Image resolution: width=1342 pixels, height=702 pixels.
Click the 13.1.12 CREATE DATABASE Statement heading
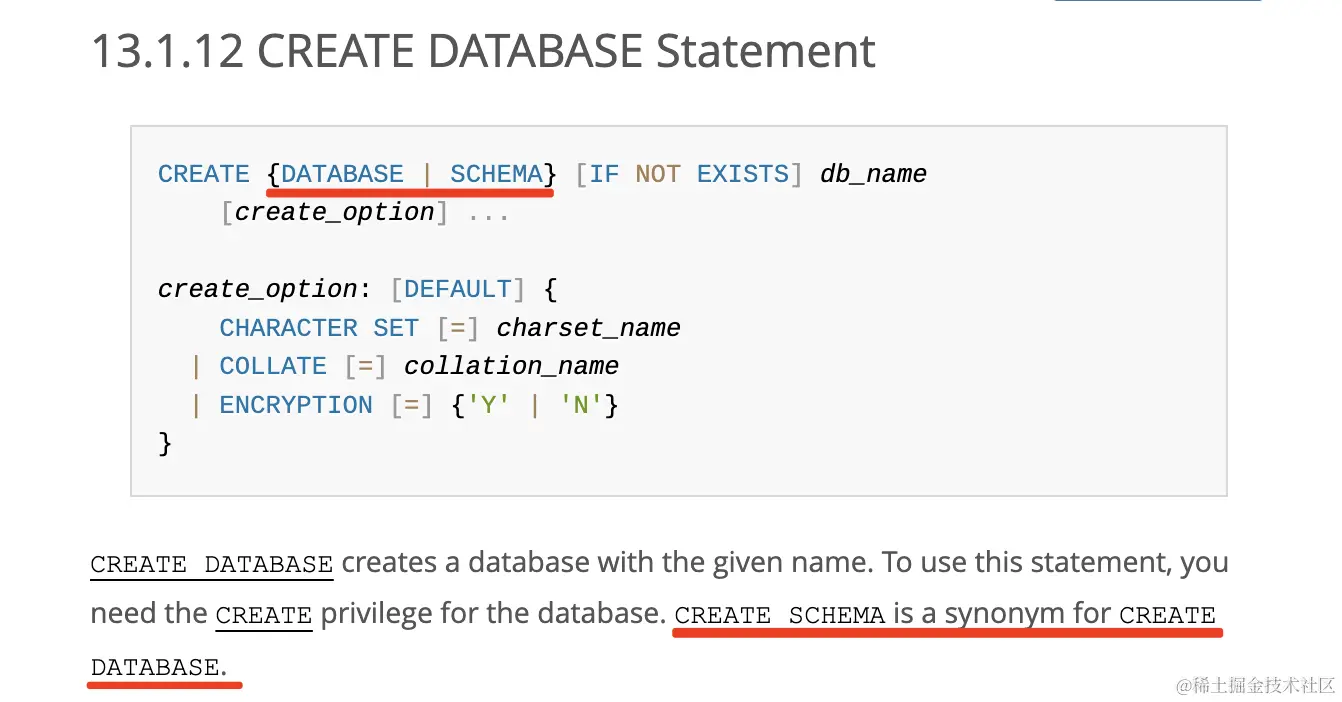tap(483, 52)
